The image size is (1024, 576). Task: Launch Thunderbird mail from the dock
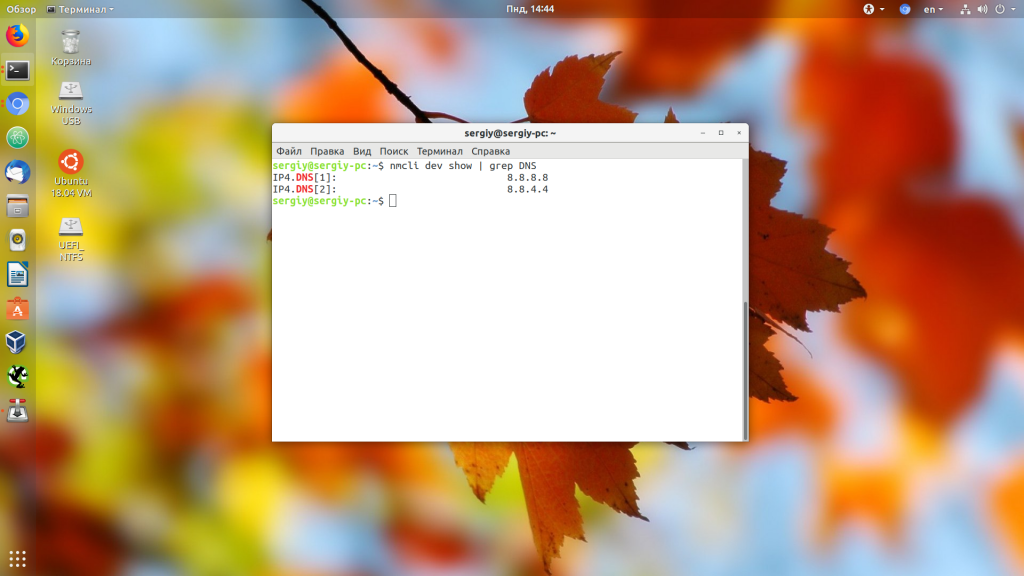coord(17,172)
